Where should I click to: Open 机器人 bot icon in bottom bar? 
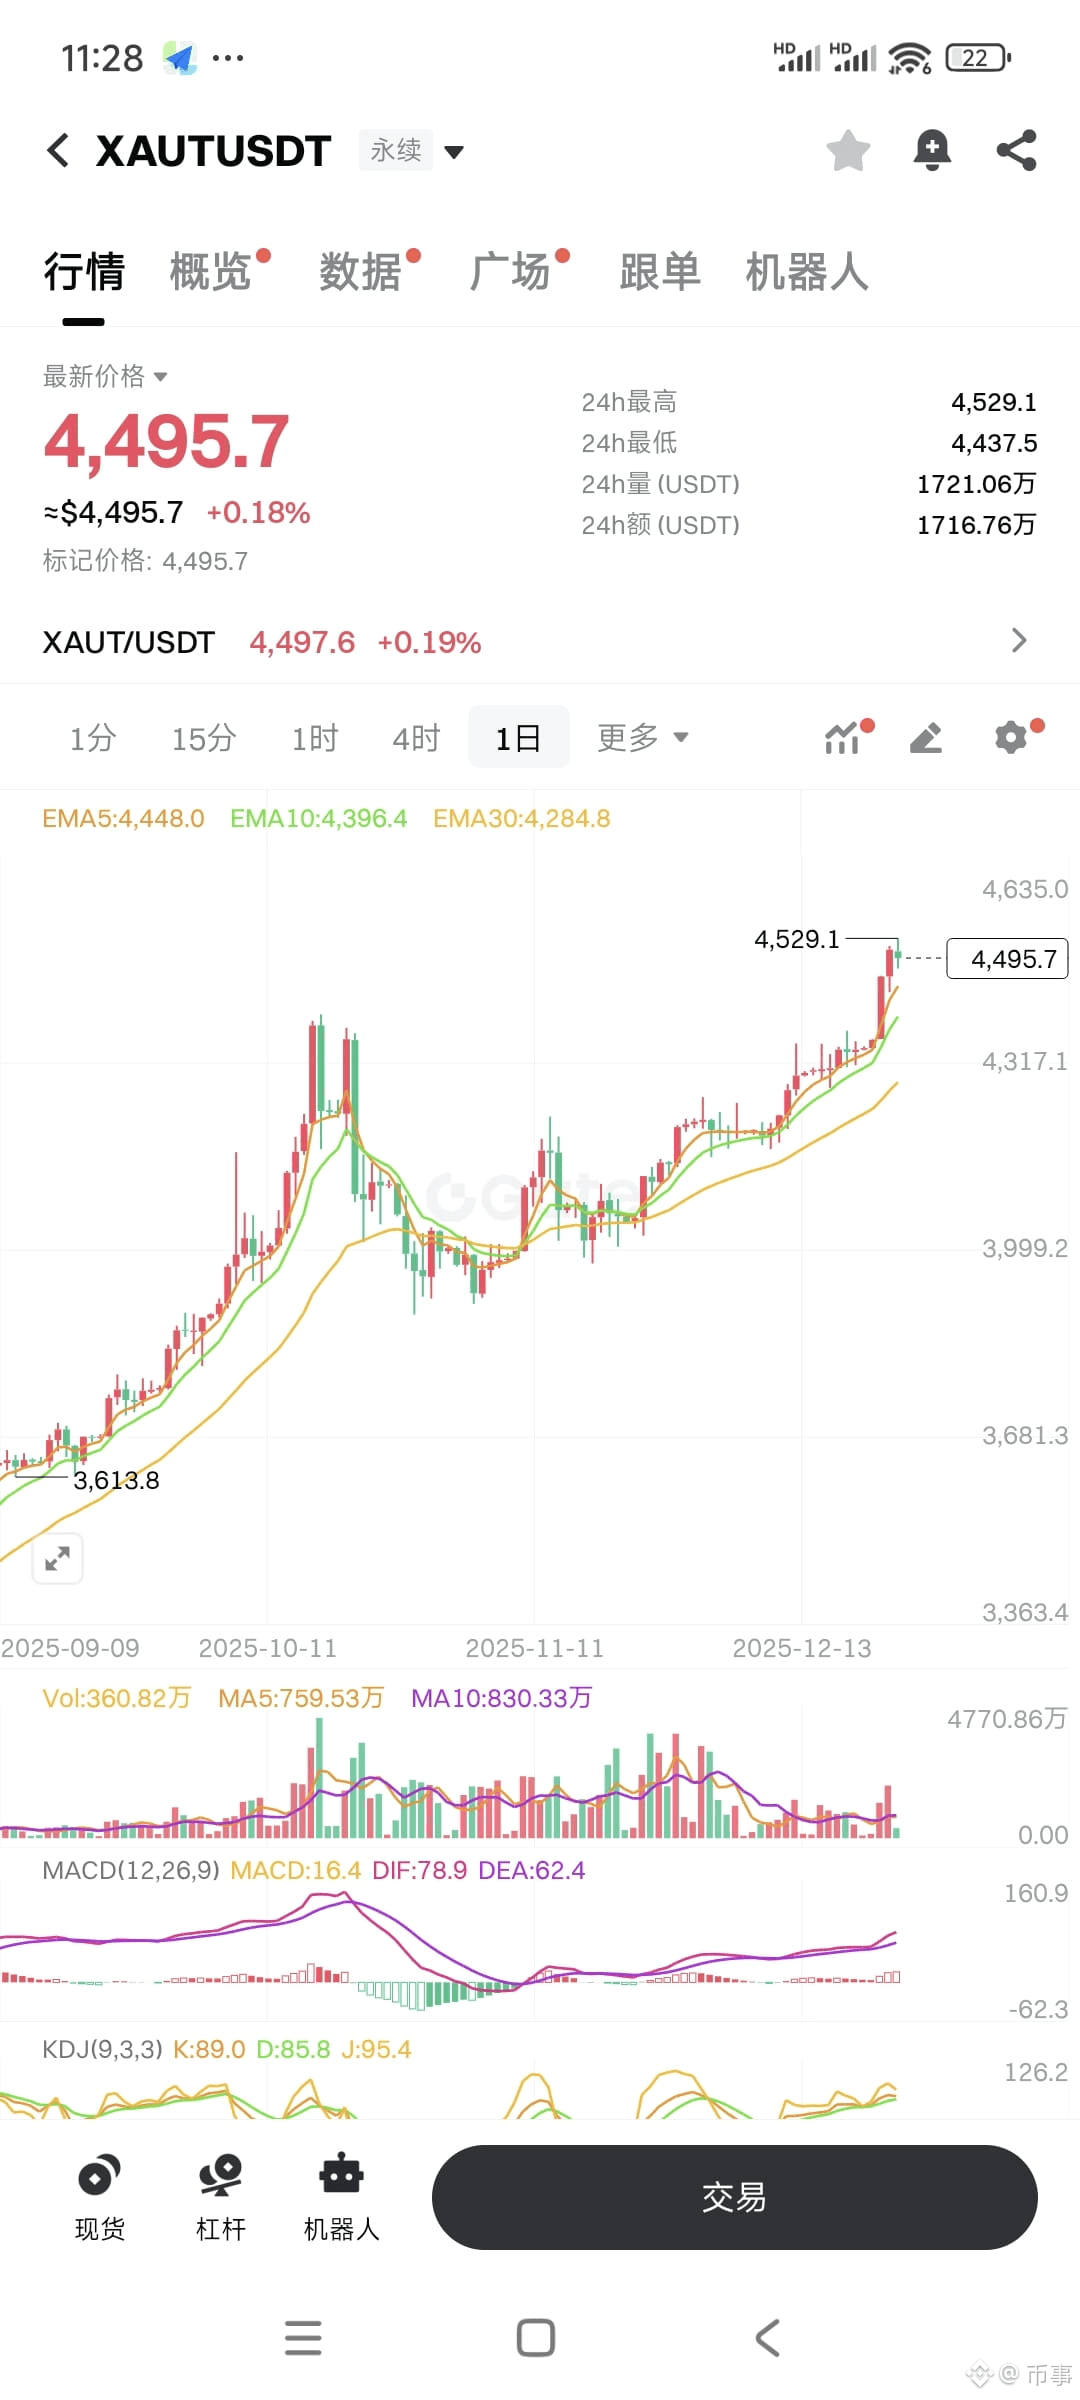341,2196
